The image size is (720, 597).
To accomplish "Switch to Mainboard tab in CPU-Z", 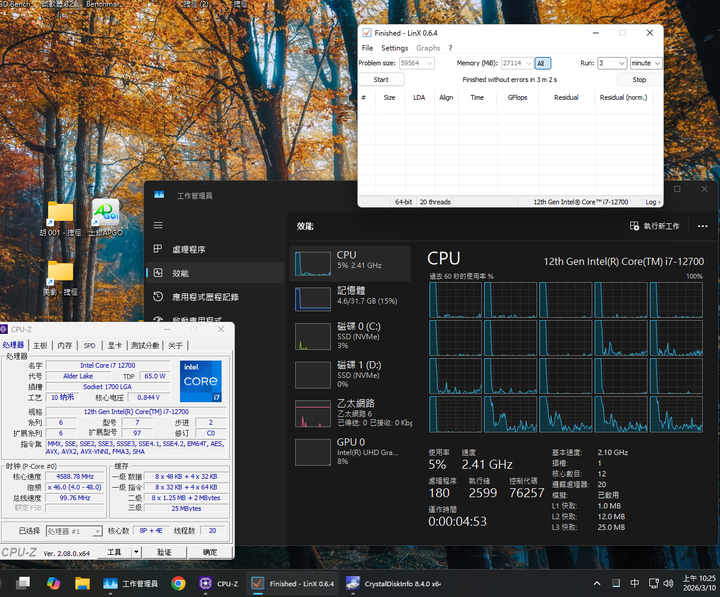I will (x=40, y=345).
